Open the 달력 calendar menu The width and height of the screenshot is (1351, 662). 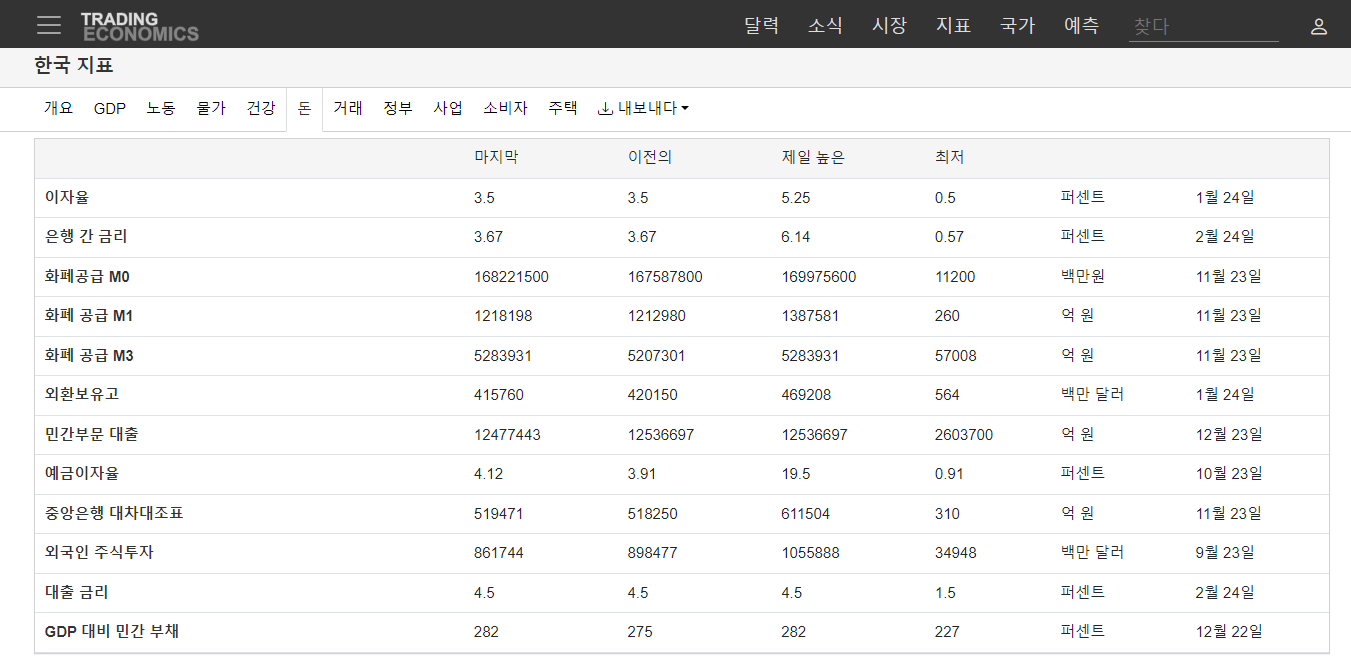point(762,26)
